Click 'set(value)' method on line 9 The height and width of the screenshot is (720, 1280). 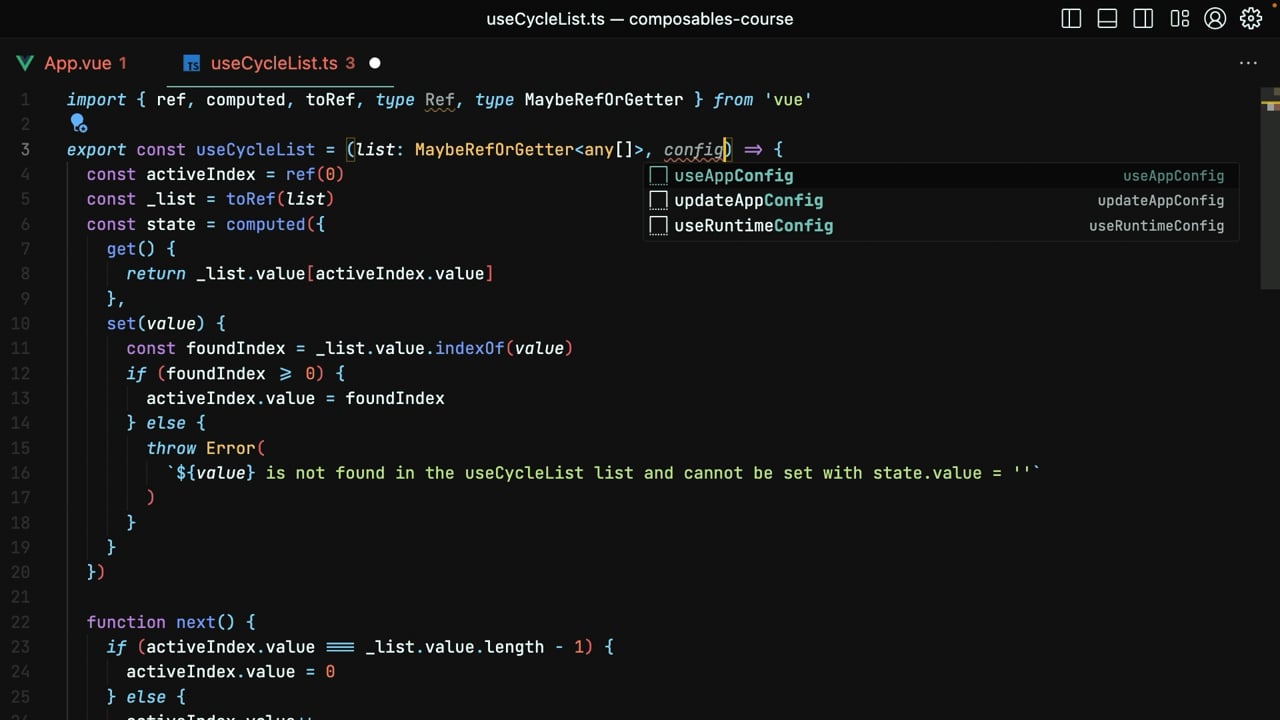point(156,324)
